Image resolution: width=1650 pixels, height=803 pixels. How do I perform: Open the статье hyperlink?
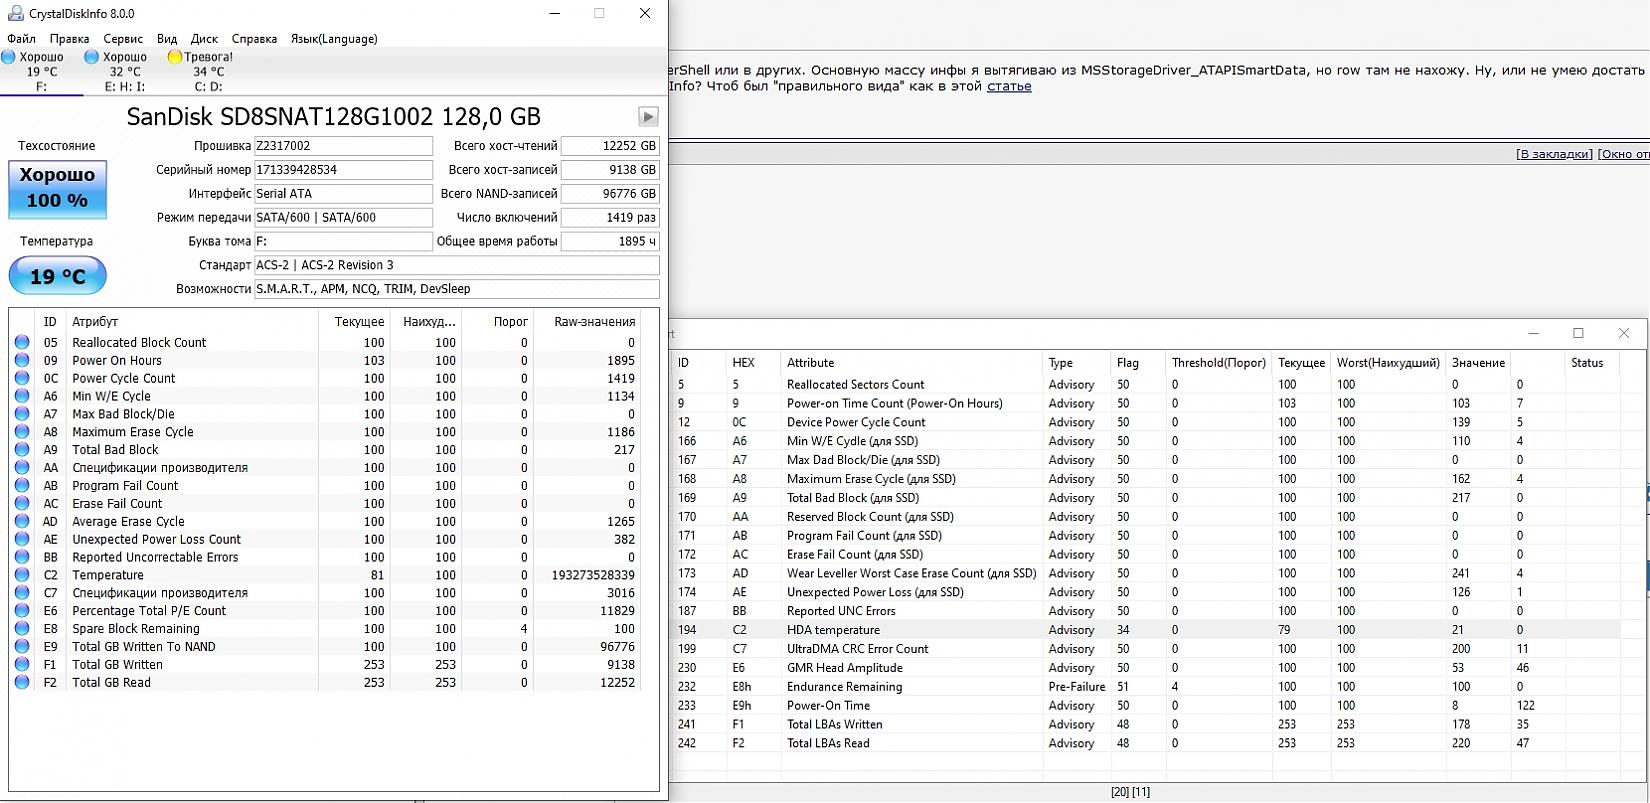(1009, 86)
